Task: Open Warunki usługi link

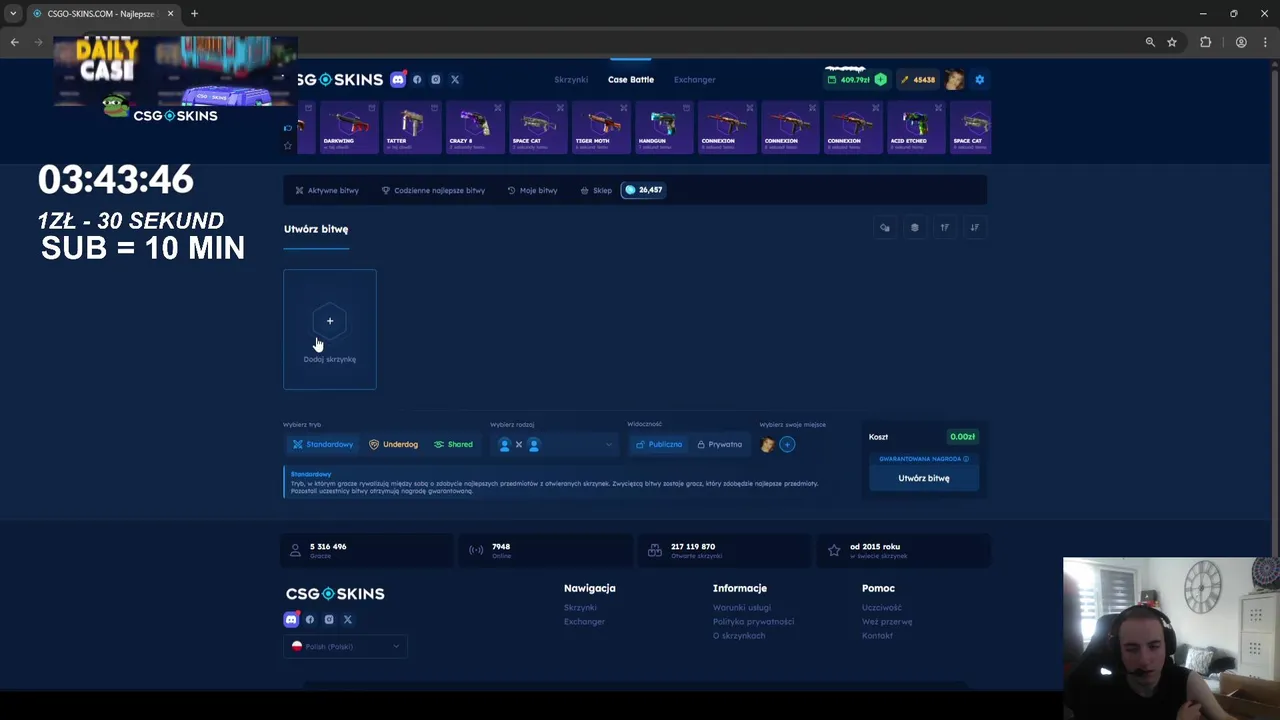Action: 742,607
